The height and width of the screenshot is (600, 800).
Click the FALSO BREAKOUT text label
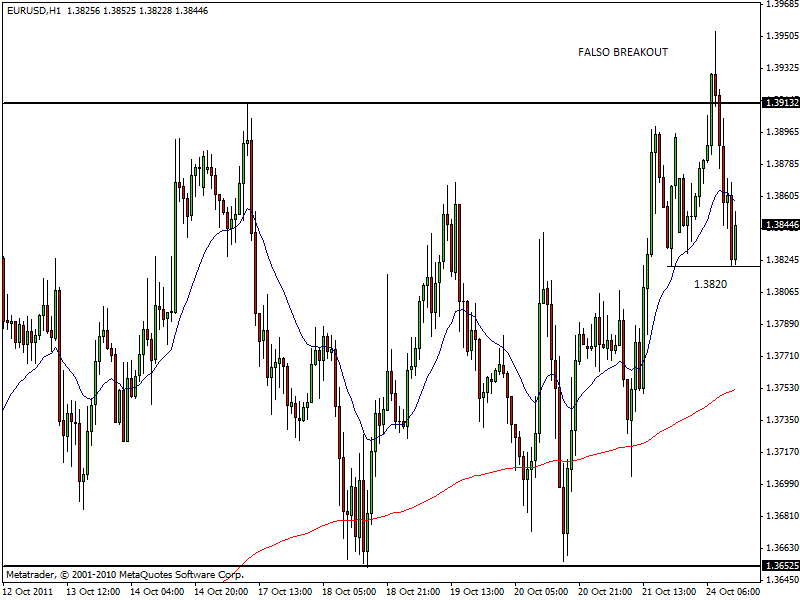[x=622, y=52]
